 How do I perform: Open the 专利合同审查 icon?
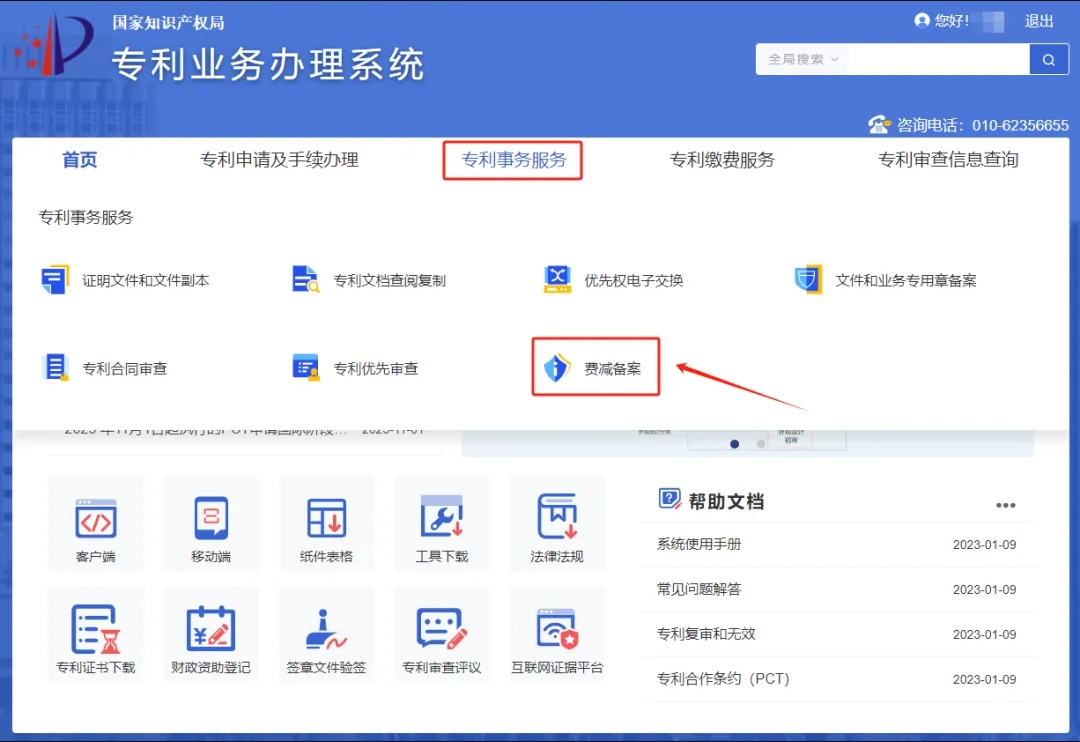55,368
